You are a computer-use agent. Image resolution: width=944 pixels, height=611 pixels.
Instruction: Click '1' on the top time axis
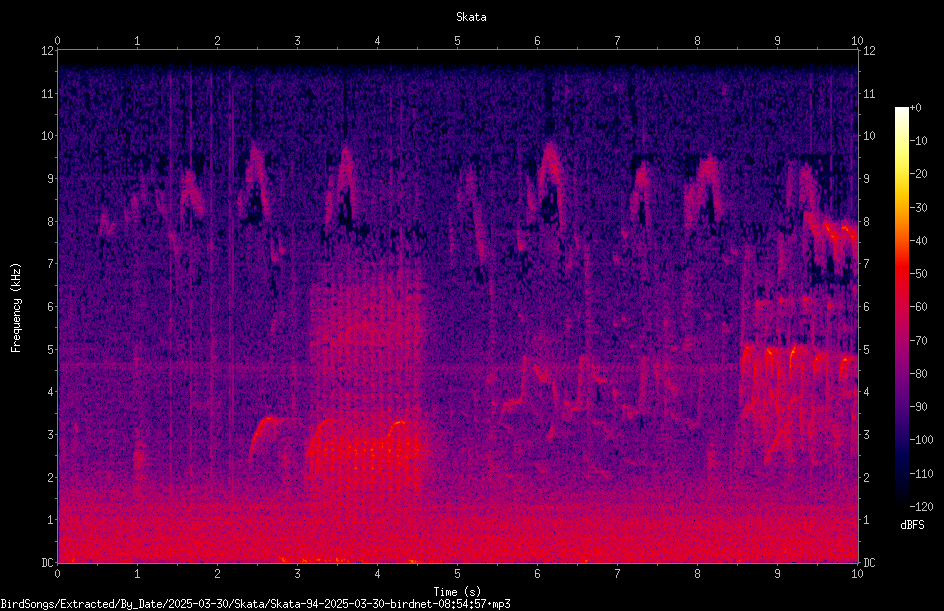coord(138,40)
